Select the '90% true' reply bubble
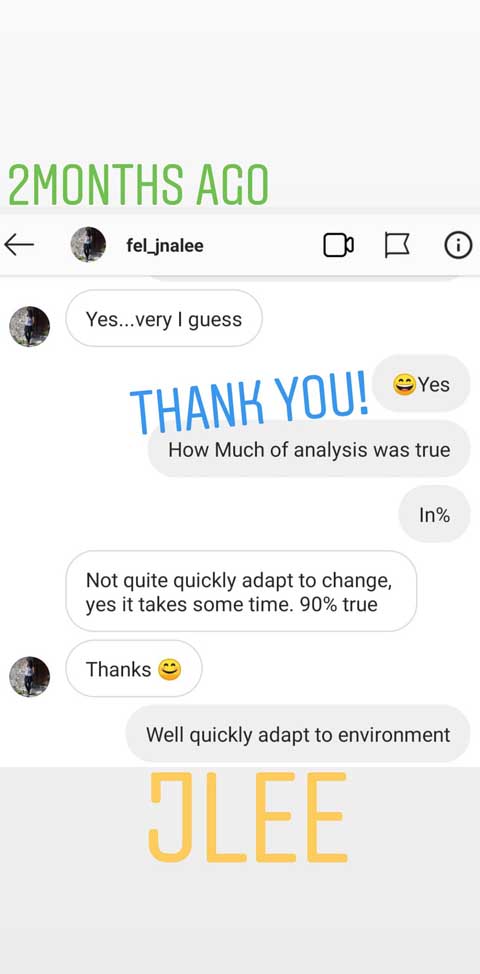The image size is (480, 974). tap(241, 591)
